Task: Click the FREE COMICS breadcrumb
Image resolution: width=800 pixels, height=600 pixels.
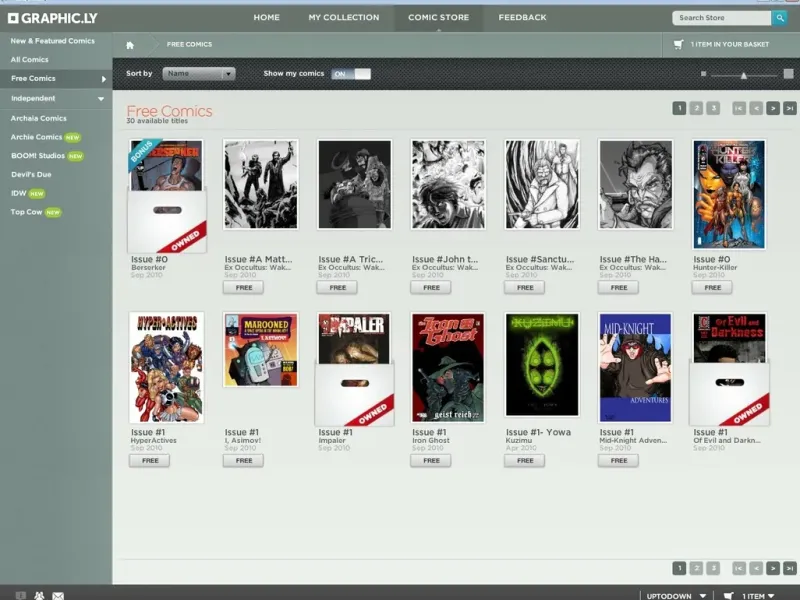Action: click(189, 44)
